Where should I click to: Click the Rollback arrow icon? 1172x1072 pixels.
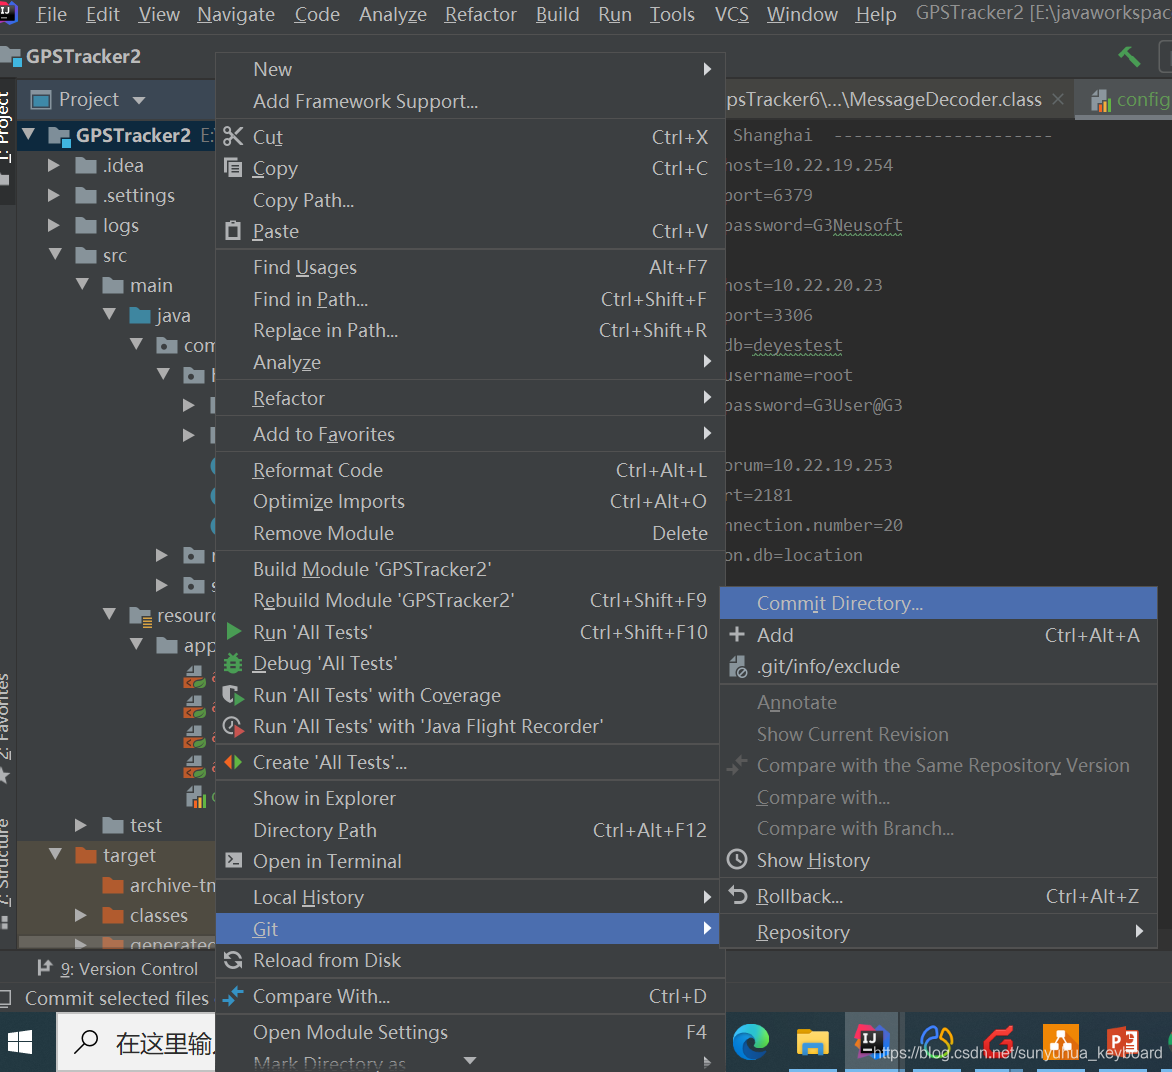[x=738, y=896]
